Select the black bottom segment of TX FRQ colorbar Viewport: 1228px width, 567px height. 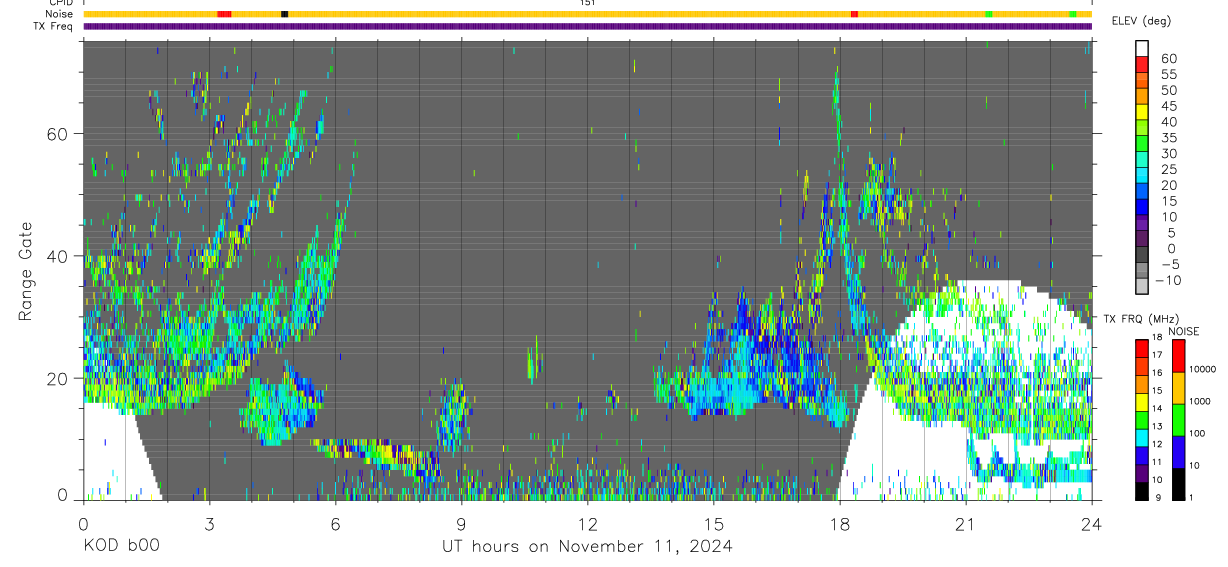click(1142, 492)
